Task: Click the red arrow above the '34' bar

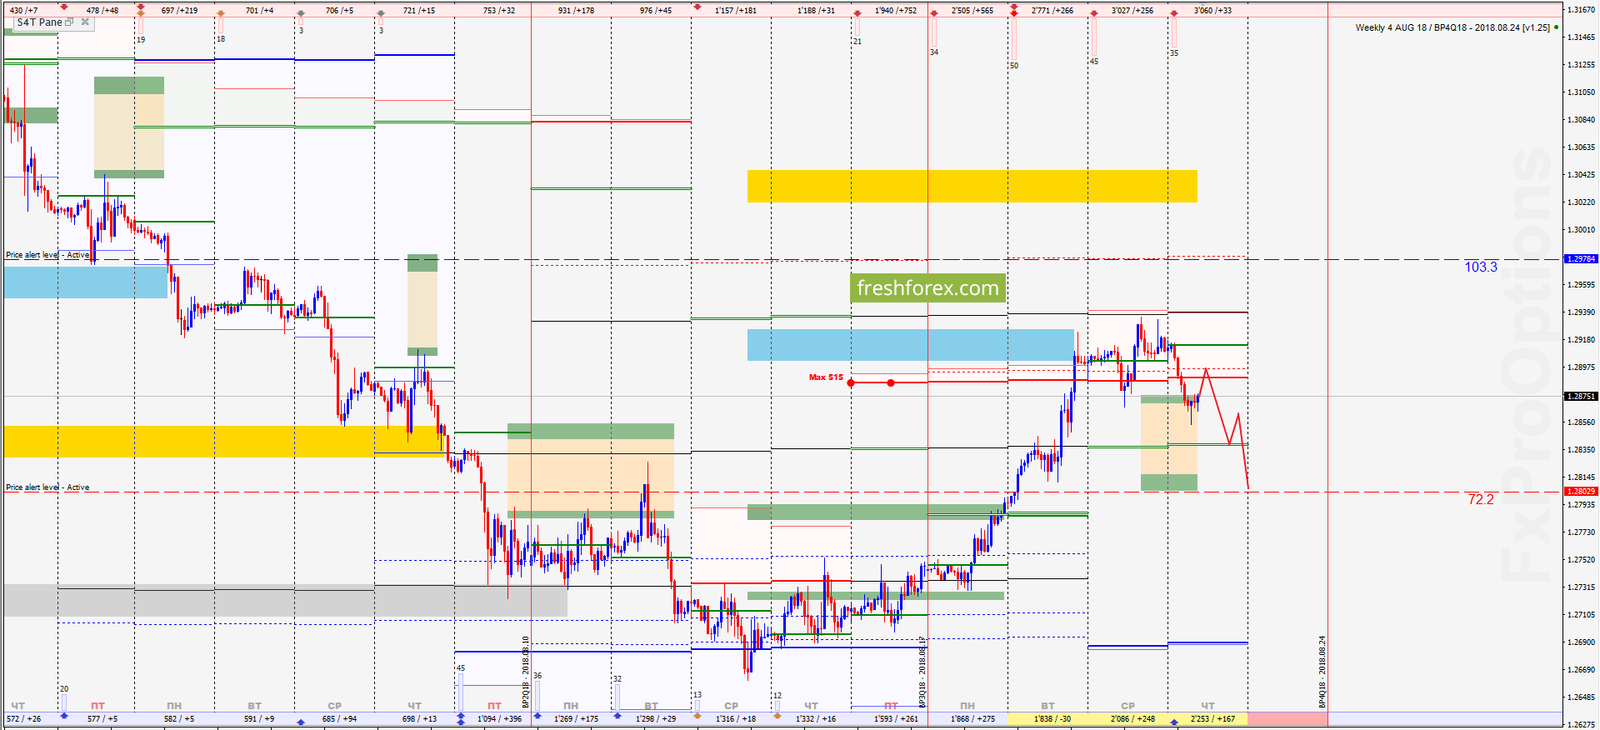Action: click(x=933, y=12)
